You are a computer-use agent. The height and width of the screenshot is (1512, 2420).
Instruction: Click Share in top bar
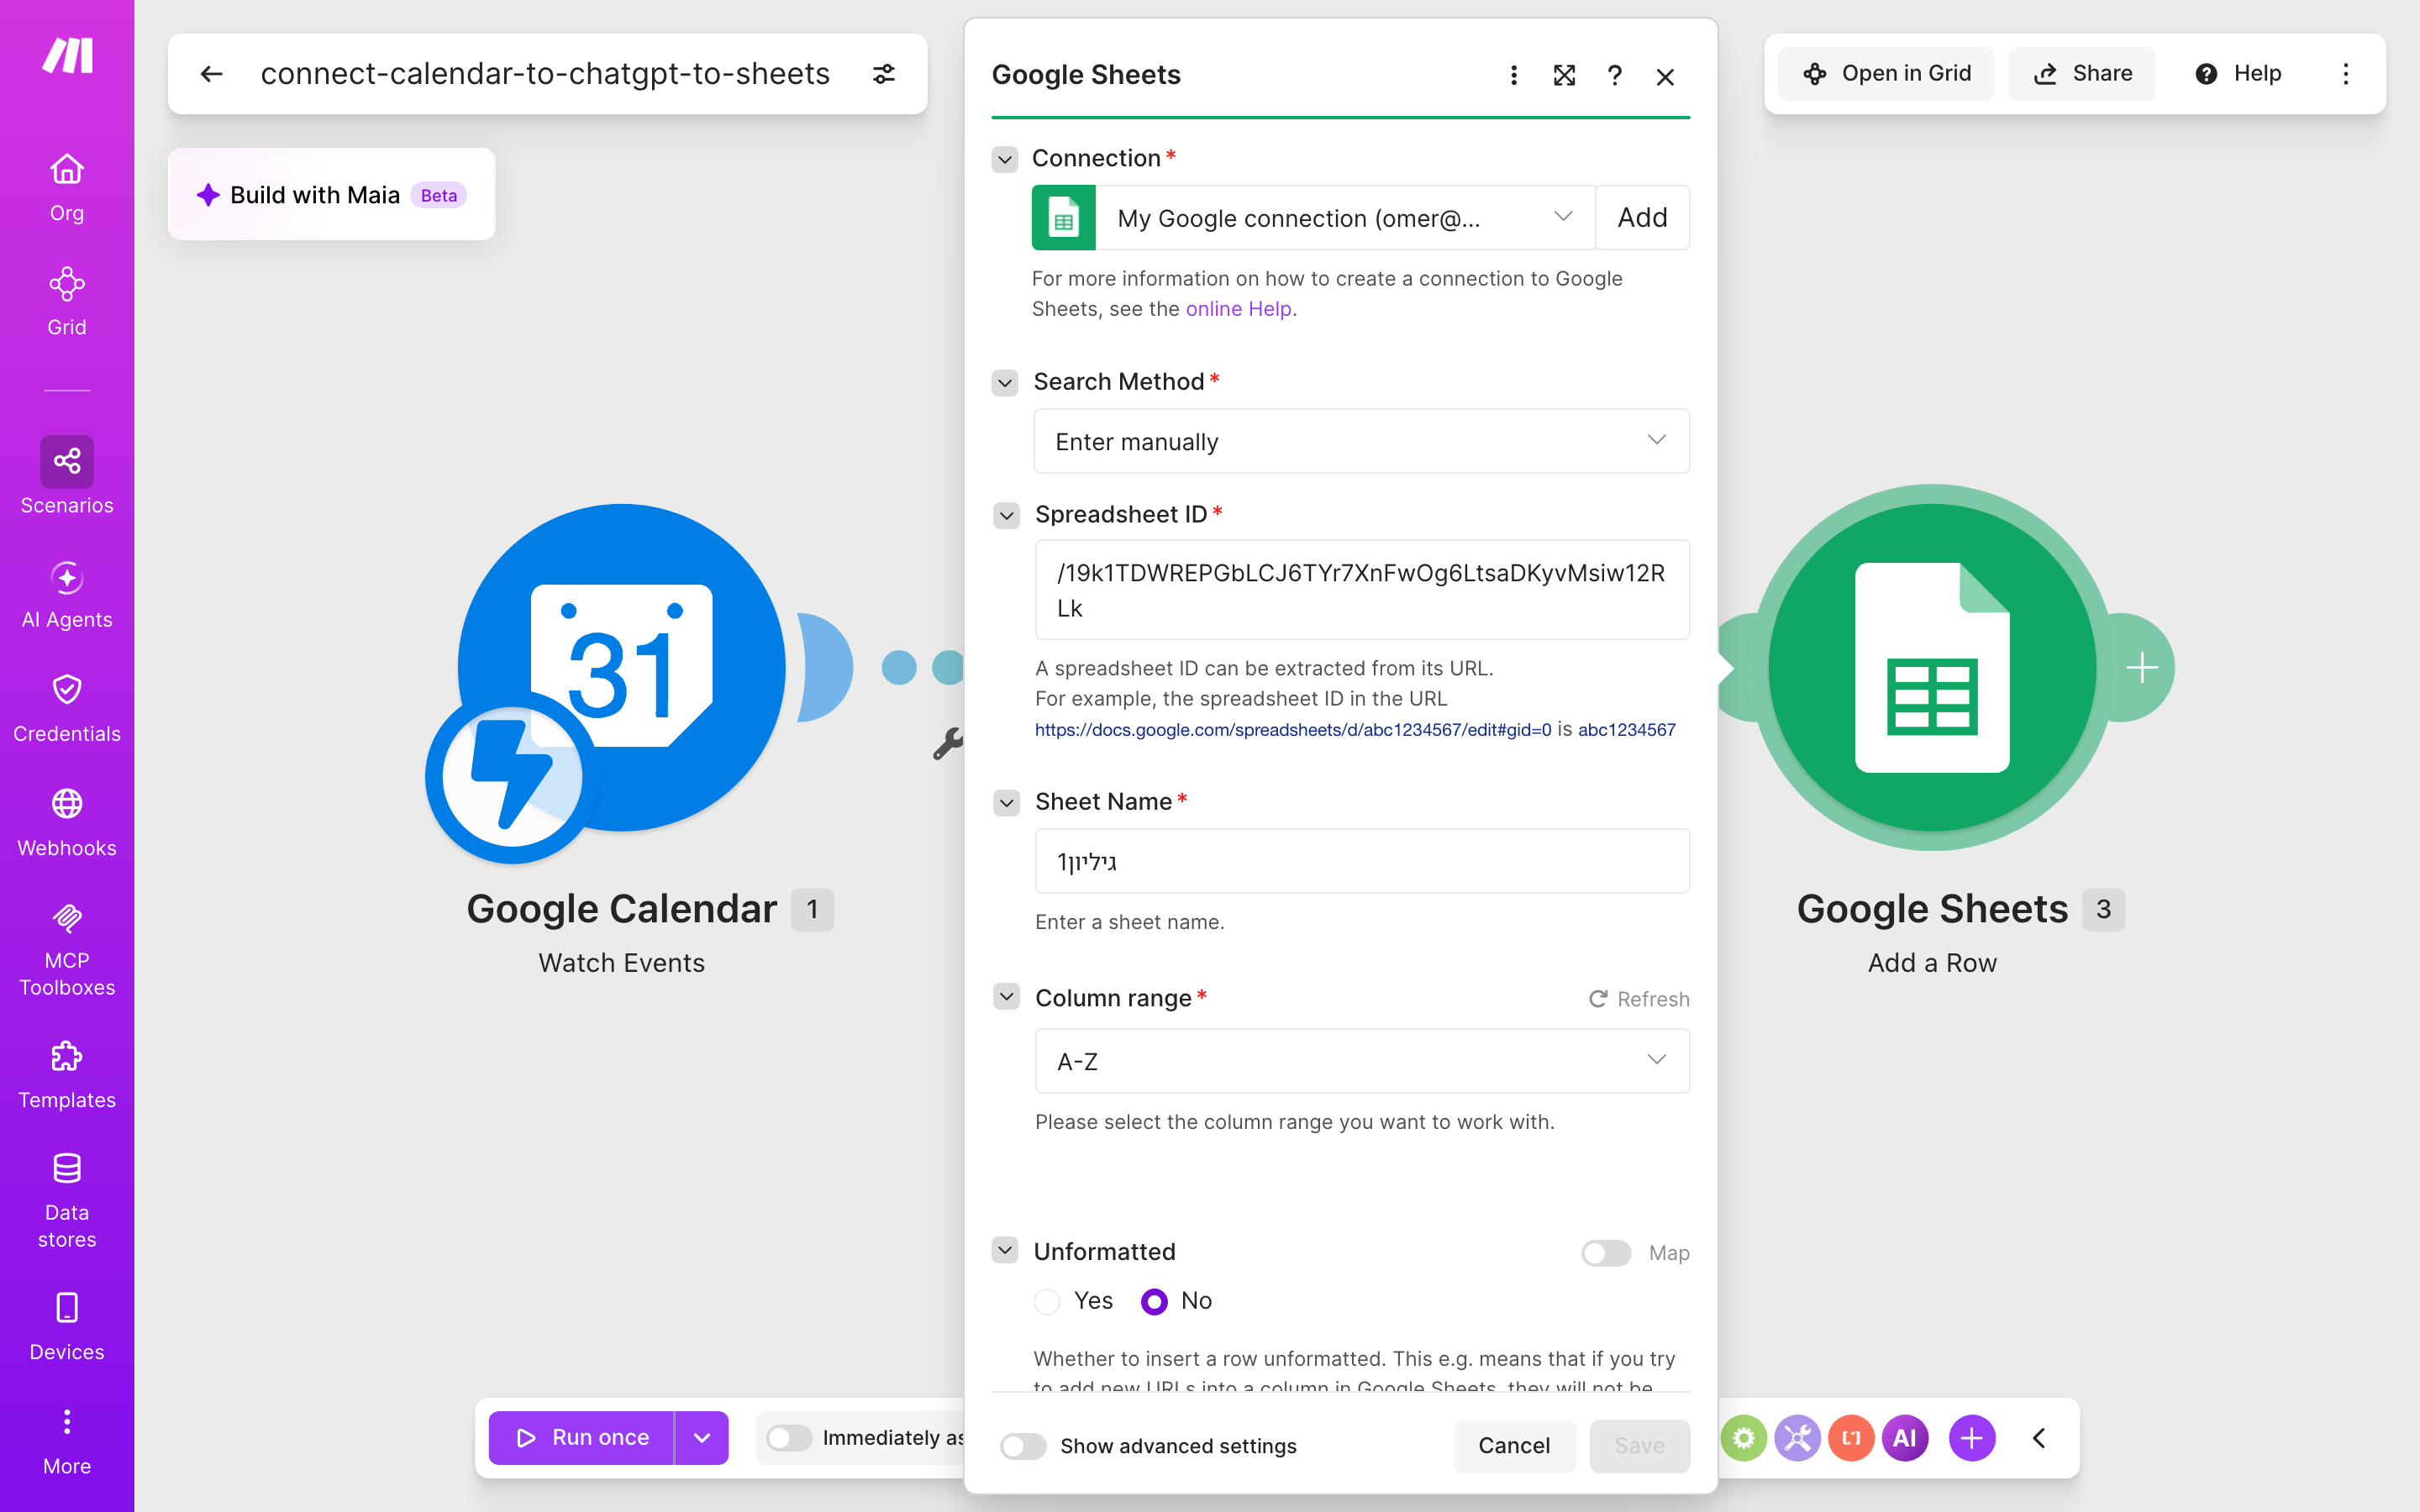click(x=2082, y=74)
